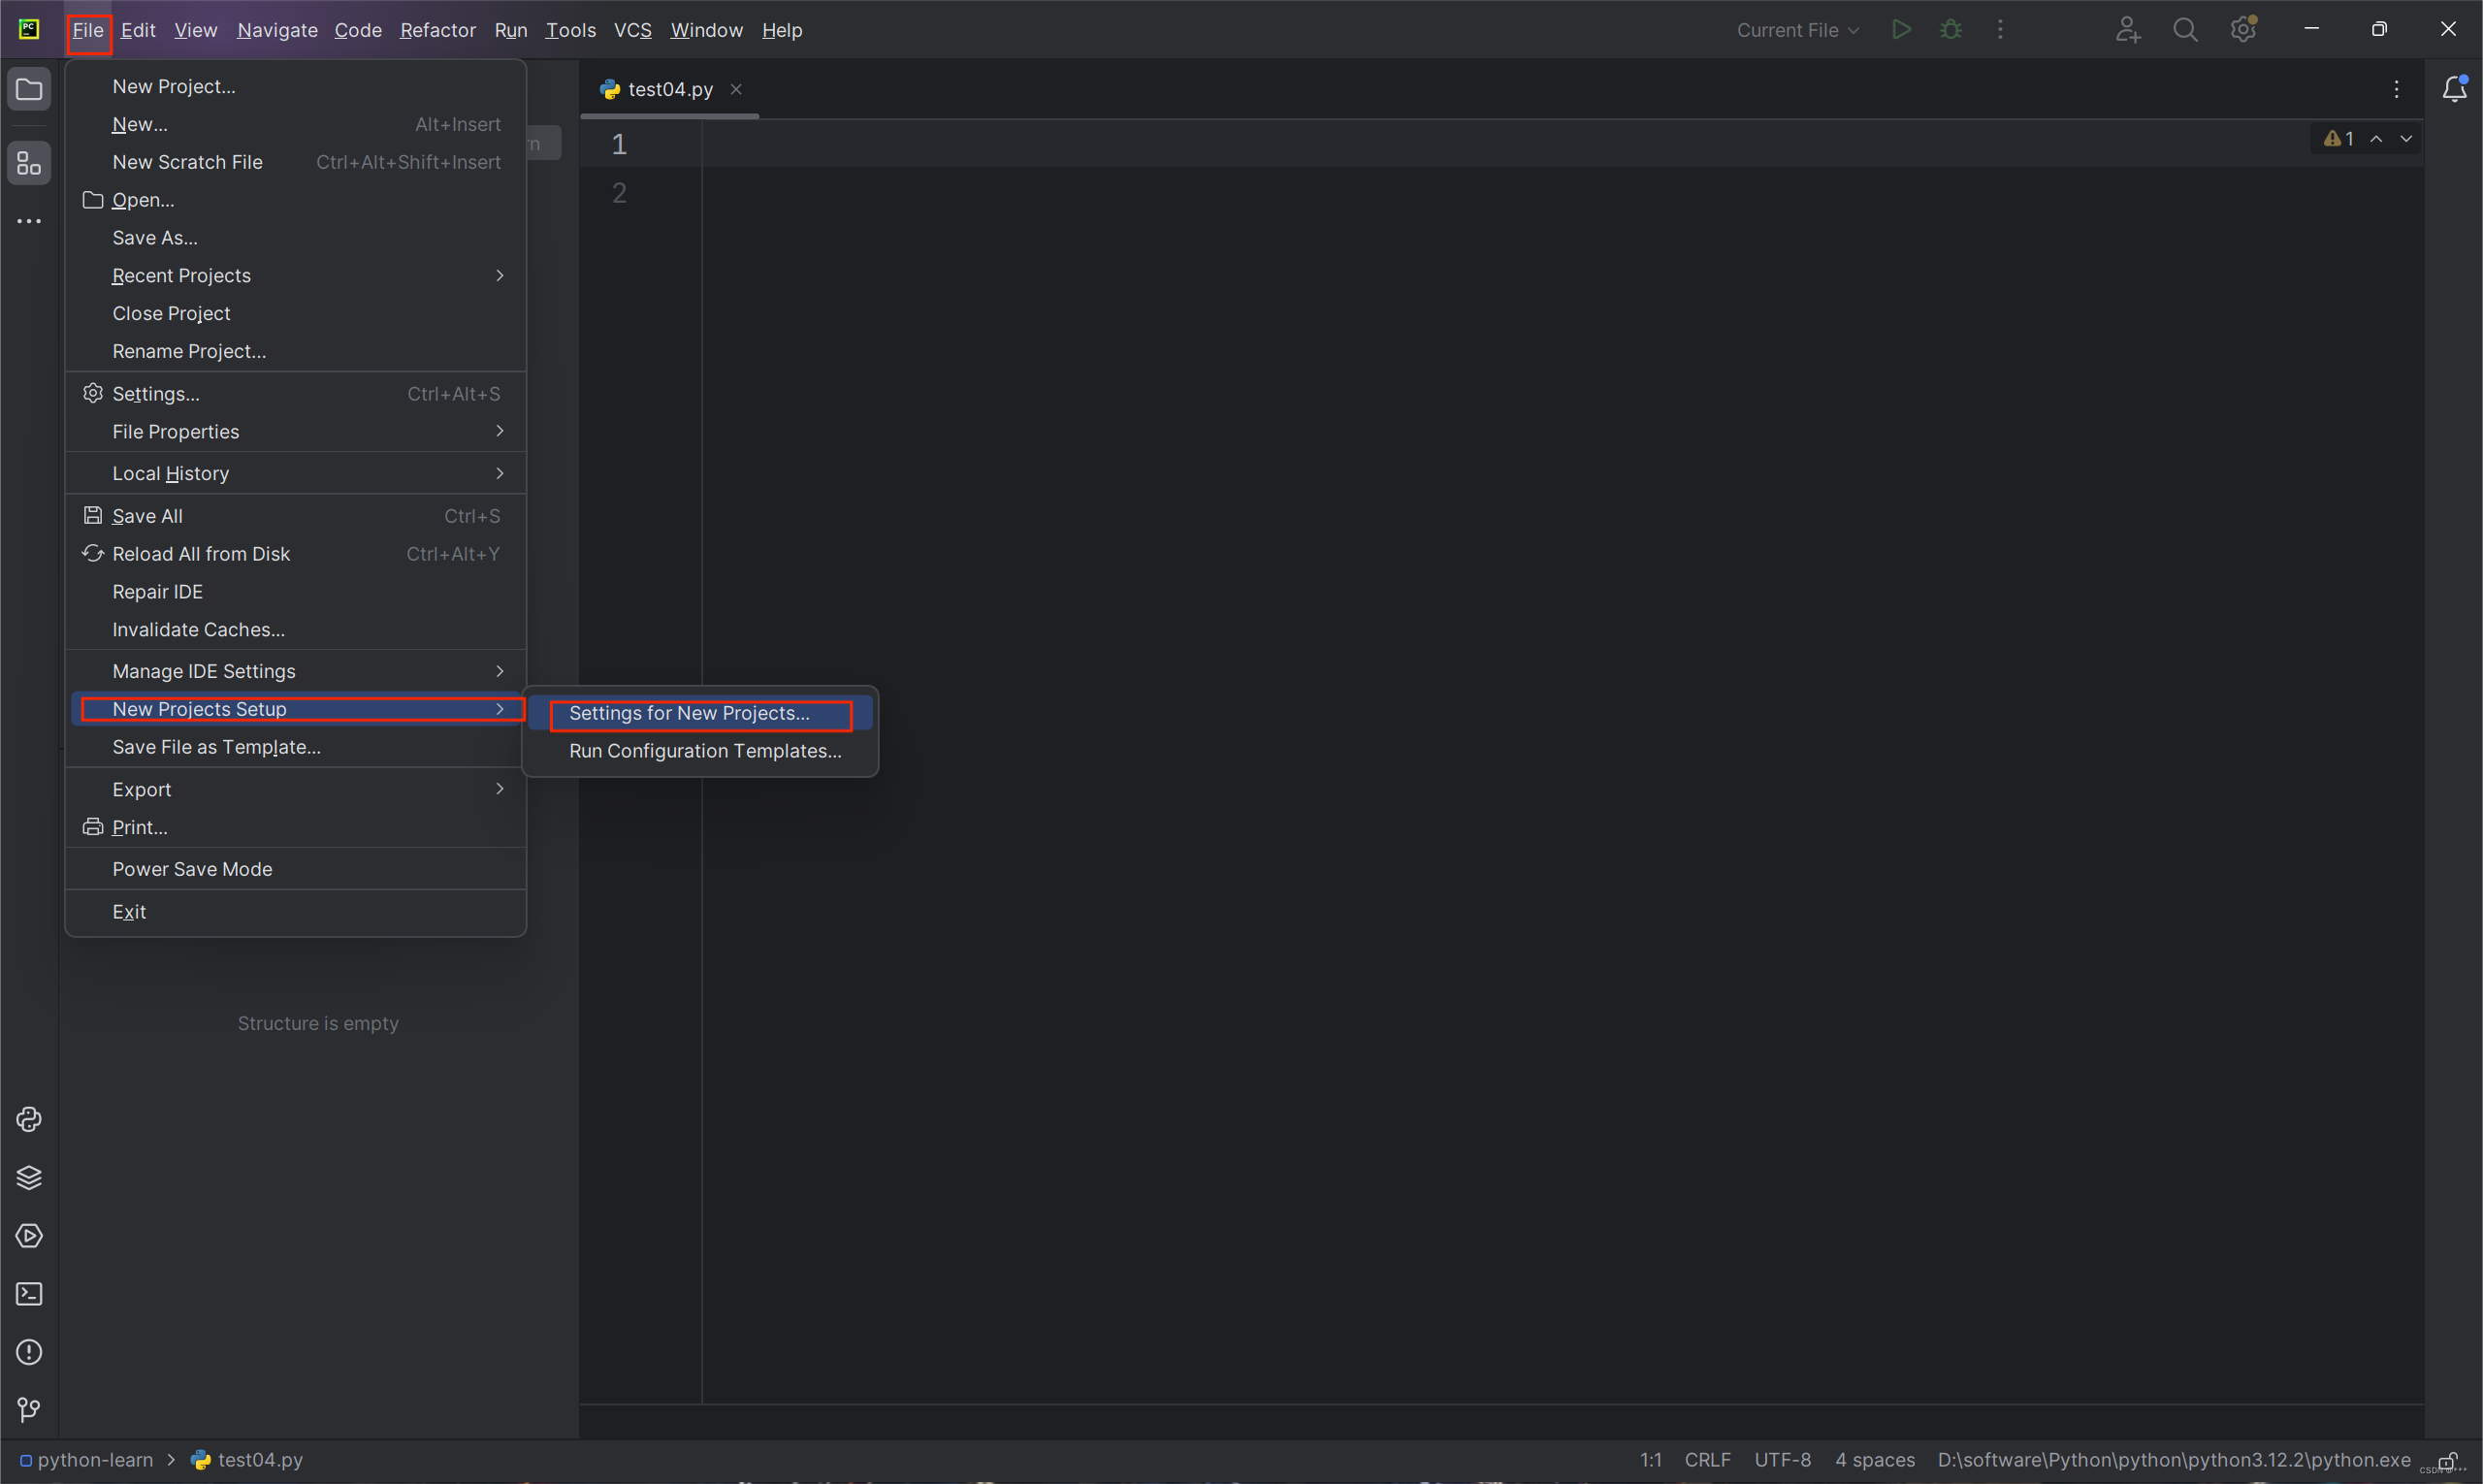
Task: Expand the Current File run configuration dropdown
Action: 1797,30
